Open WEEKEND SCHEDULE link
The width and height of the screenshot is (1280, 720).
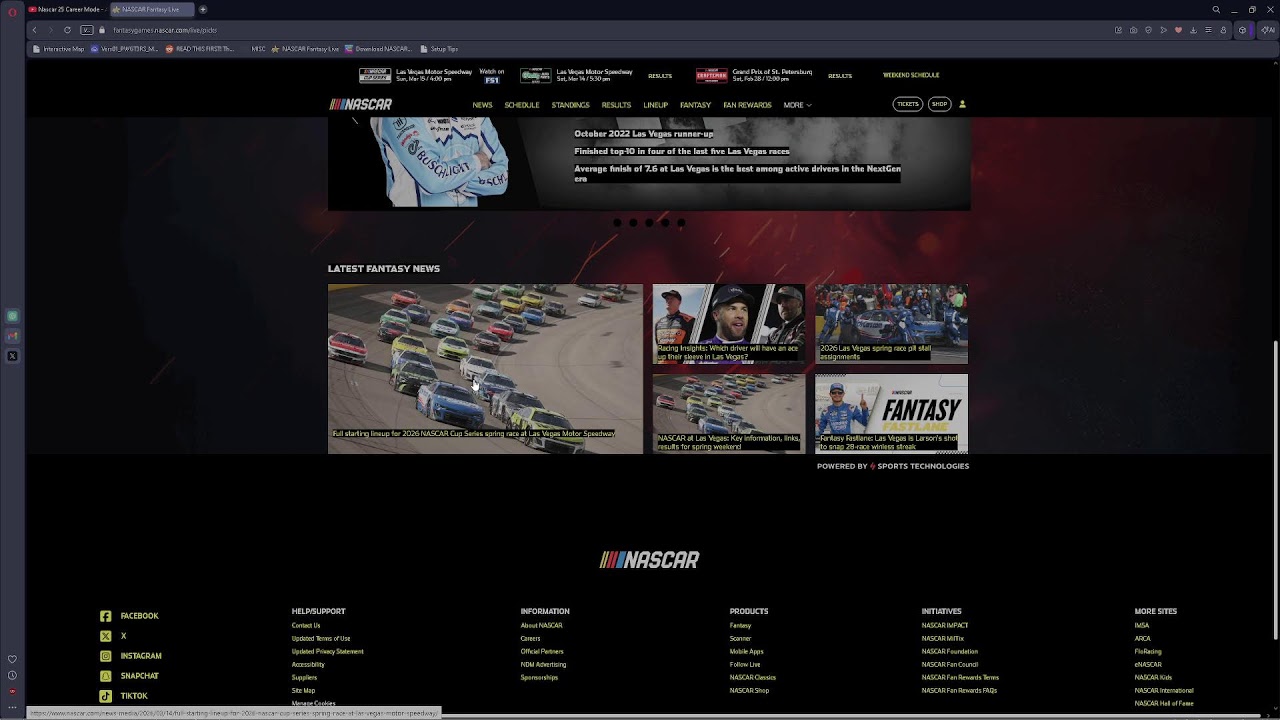click(911, 75)
